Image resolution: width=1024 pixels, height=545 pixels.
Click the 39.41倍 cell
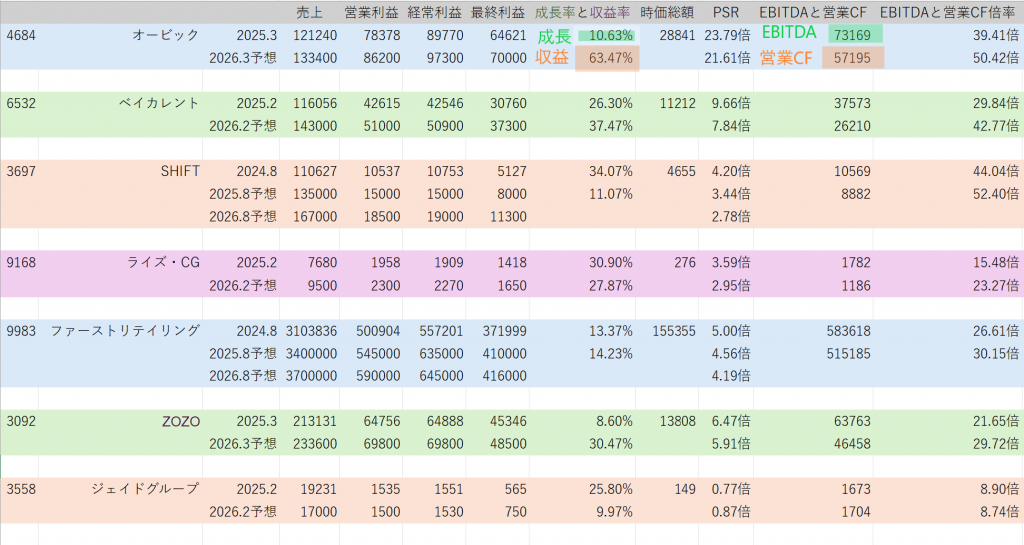pyautogui.click(x=995, y=35)
